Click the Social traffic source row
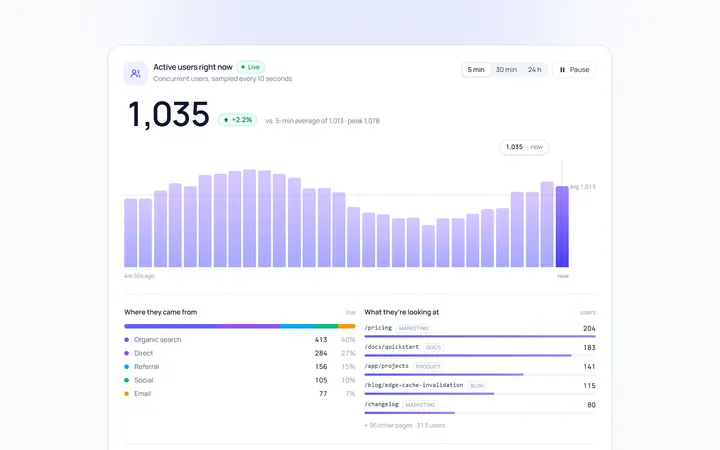This screenshot has width=720, height=450. [x=240, y=380]
